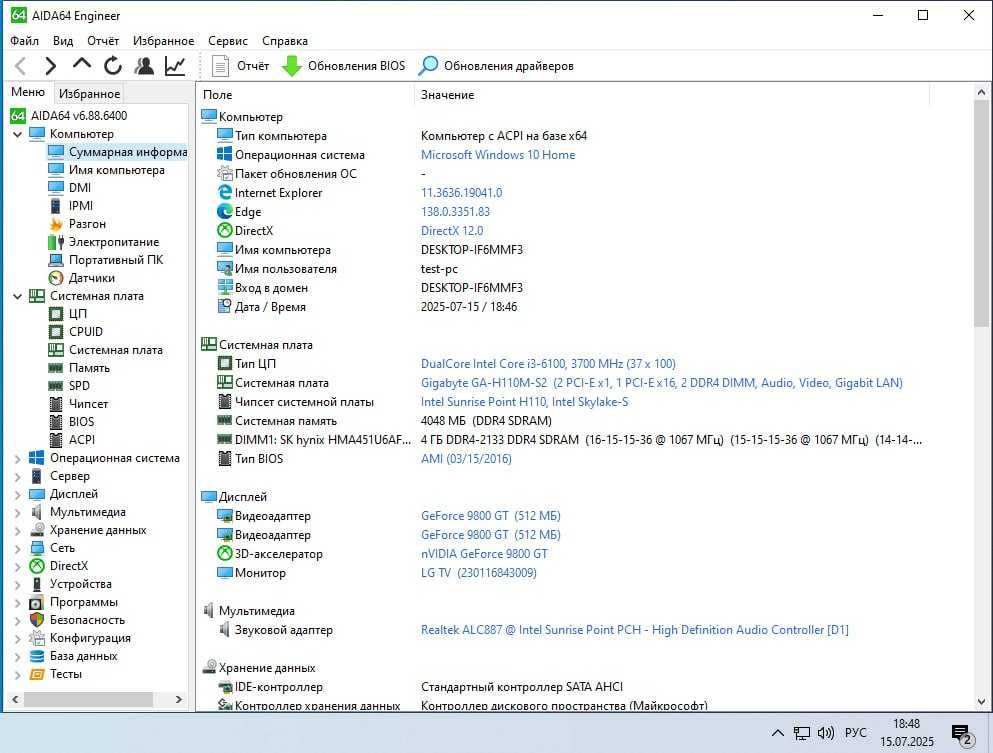Screen dimensions: 993x753
Task: Open the Сервис menu
Action: pyautogui.click(x=228, y=41)
